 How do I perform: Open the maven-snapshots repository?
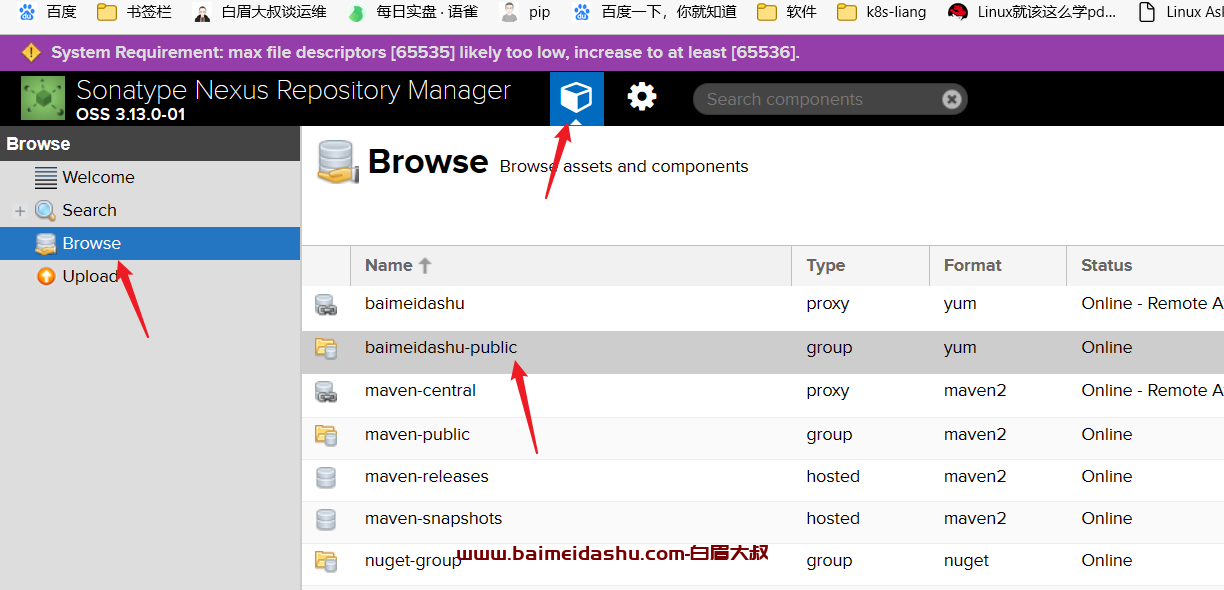coord(433,518)
